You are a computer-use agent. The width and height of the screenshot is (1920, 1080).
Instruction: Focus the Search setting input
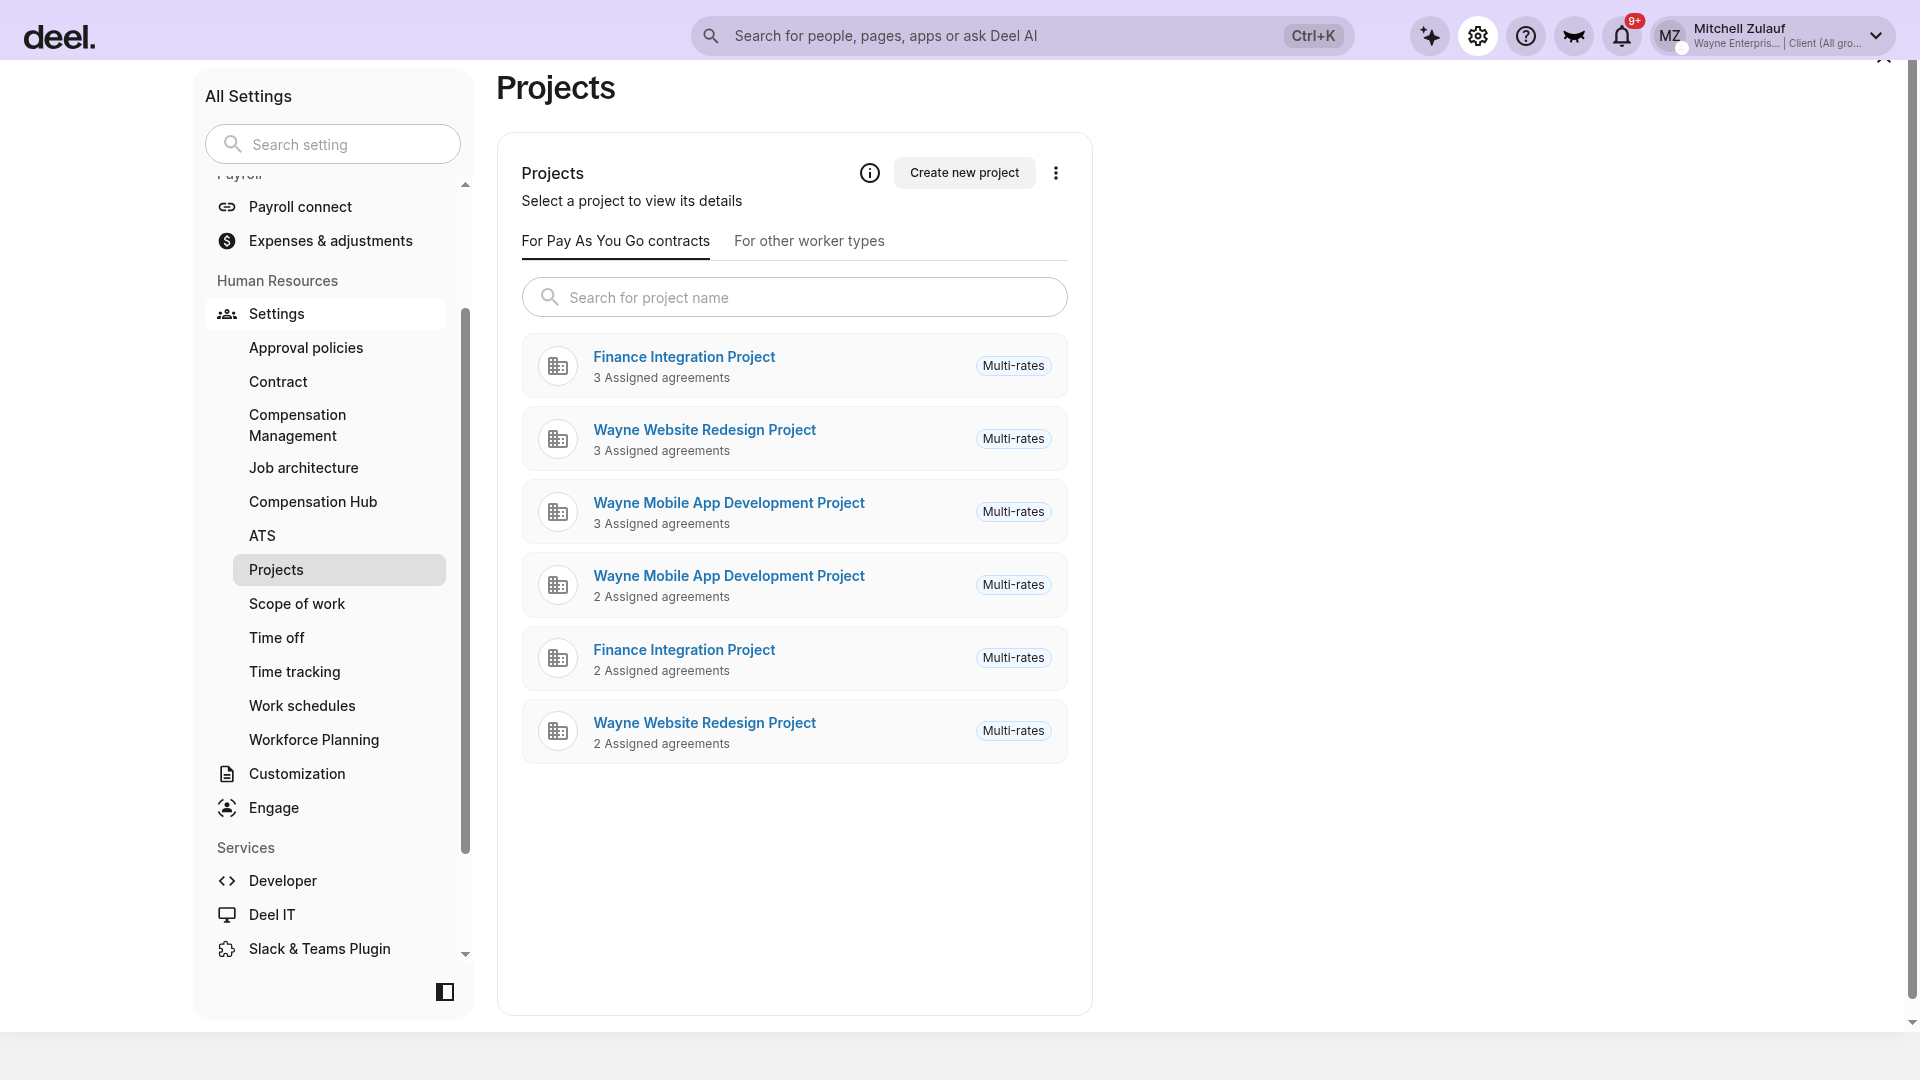coord(333,144)
